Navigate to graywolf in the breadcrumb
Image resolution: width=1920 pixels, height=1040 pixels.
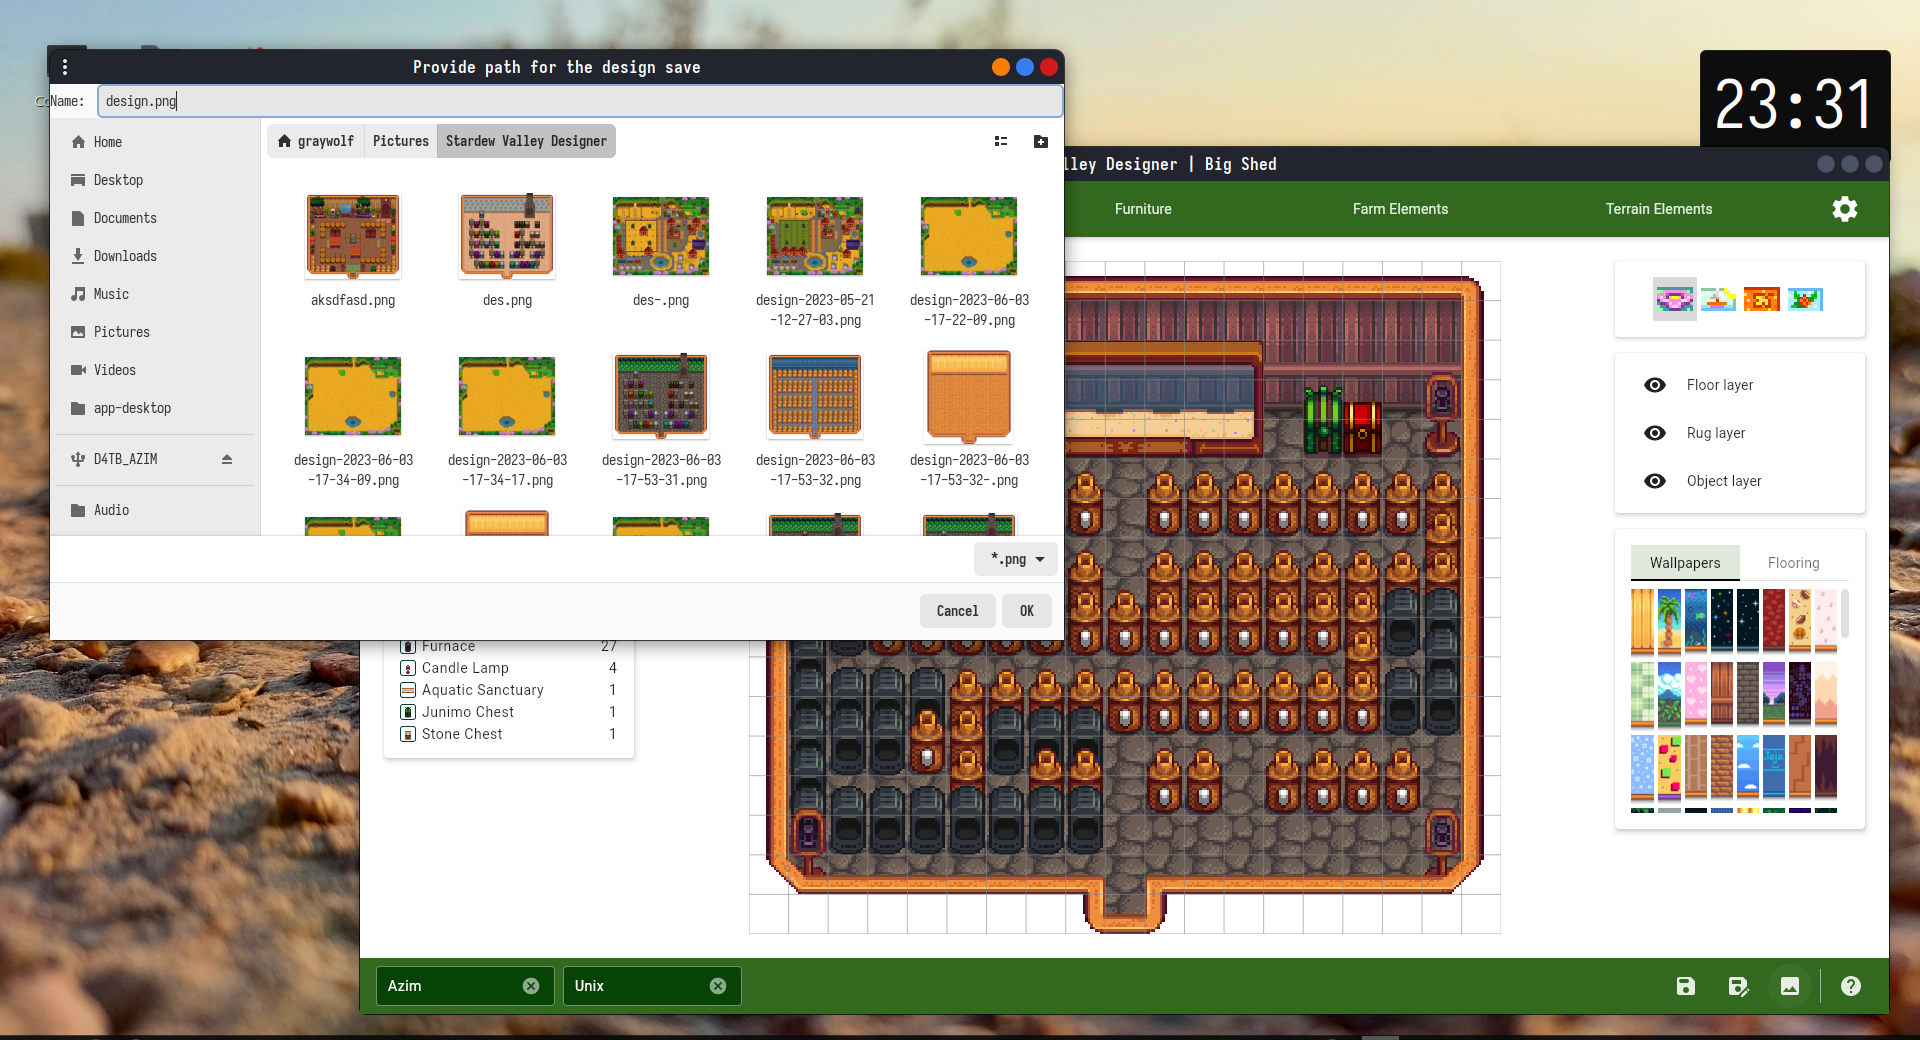[316, 141]
